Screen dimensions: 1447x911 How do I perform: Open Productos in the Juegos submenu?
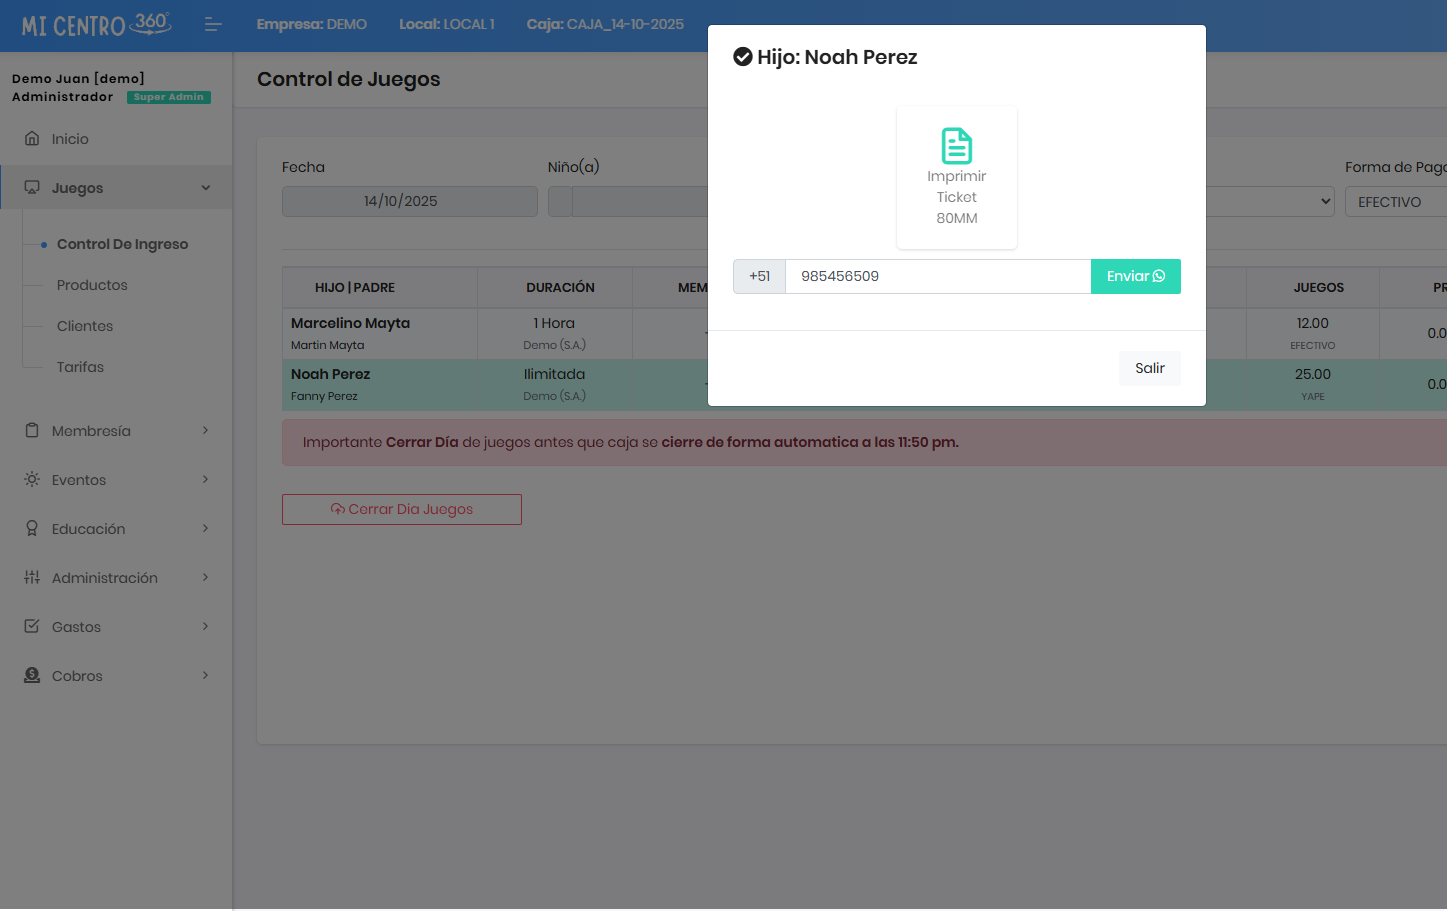click(x=92, y=285)
